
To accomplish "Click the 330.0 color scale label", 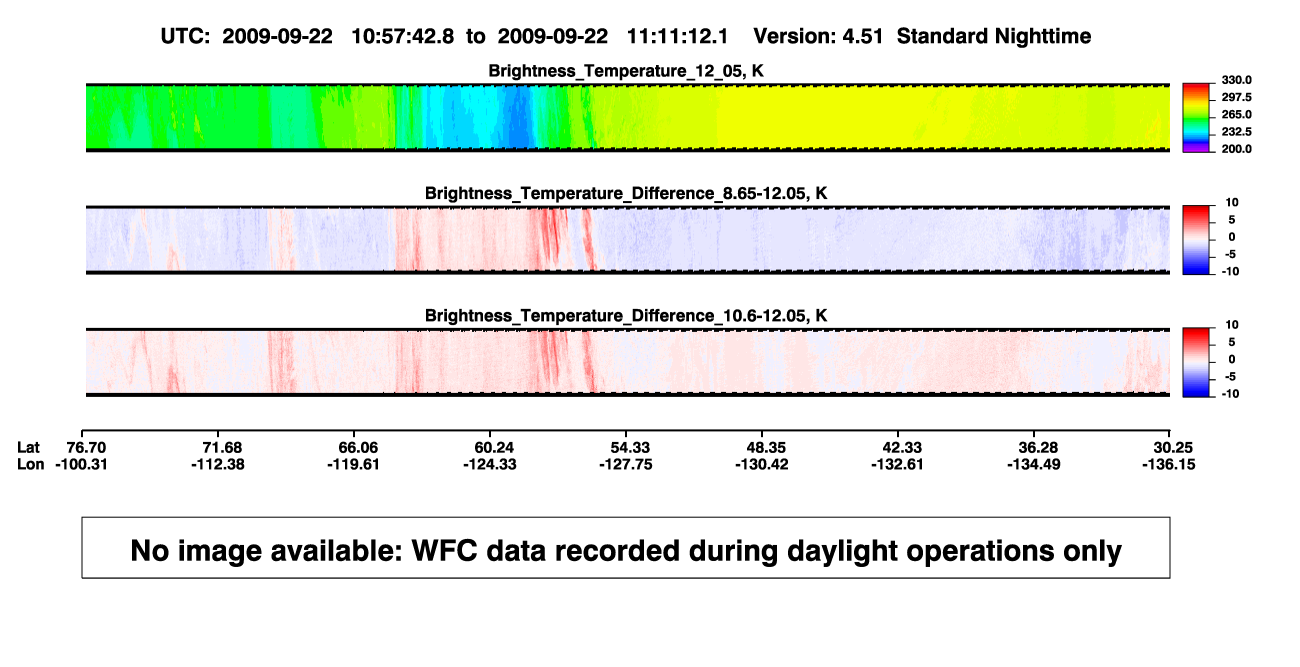I will (1237, 80).
